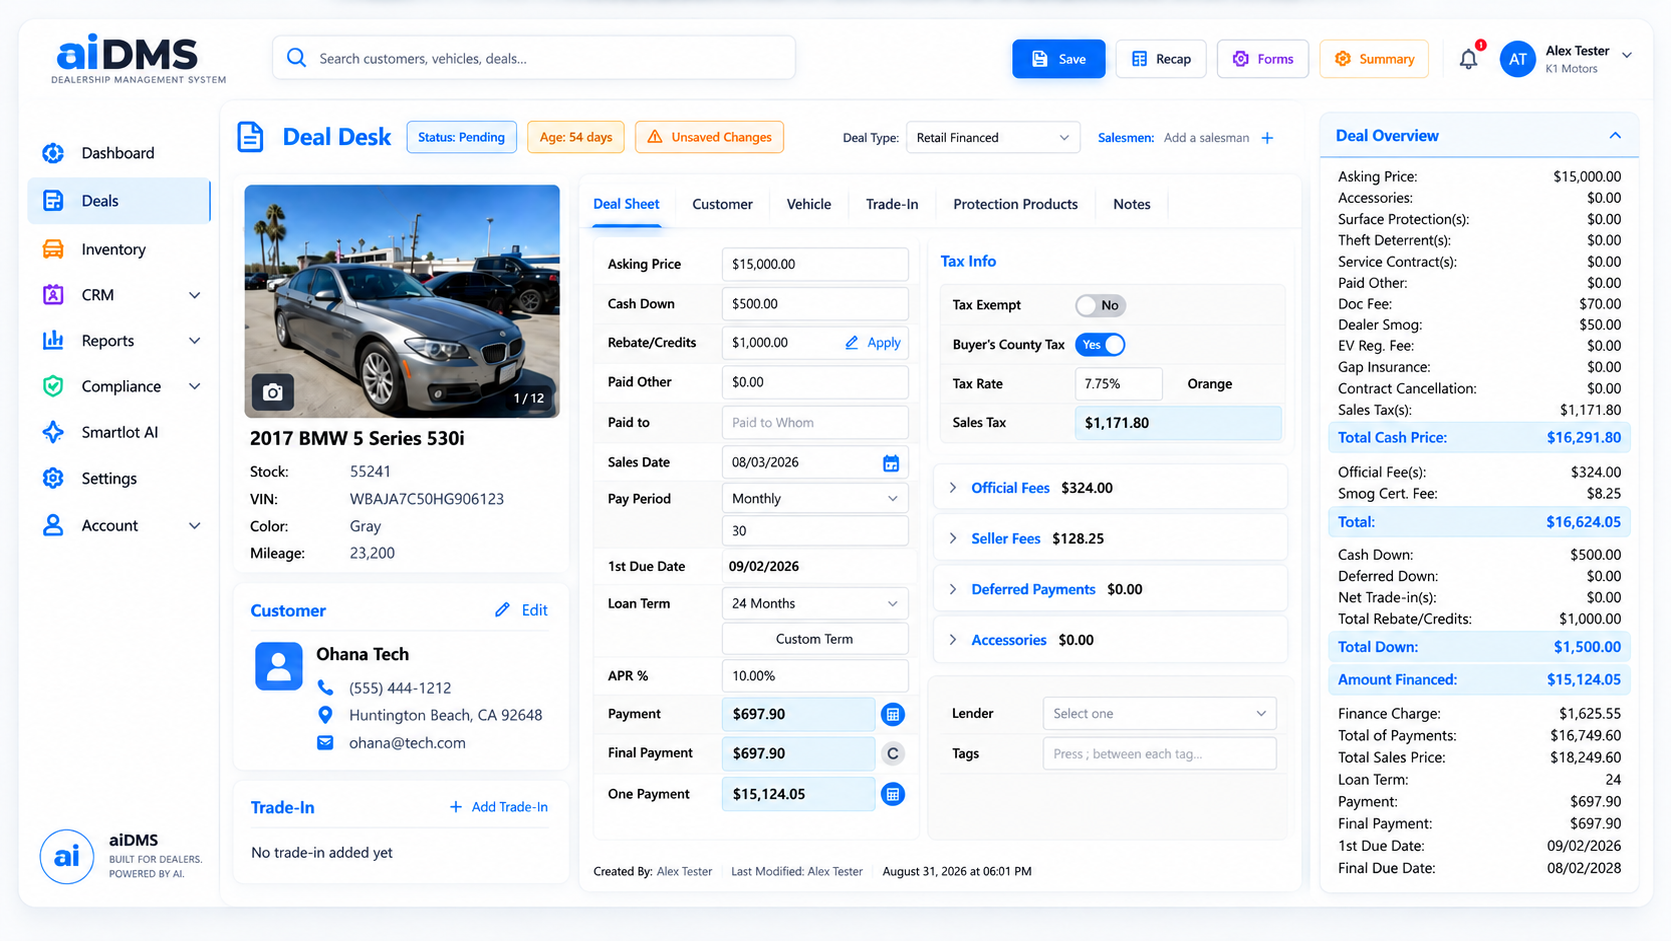This screenshot has width=1671, height=941.
Task: Click the Inventory sidebar icon
Action: tap(53, 249)
